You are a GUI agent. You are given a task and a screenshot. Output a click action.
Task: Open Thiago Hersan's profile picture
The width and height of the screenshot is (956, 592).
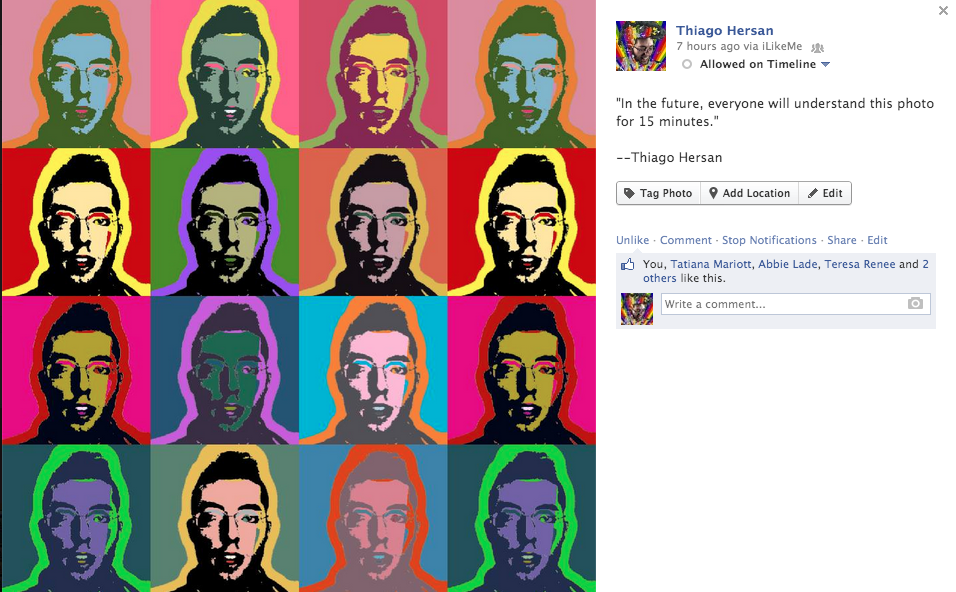pyautogui.click(x=641, y=46)
